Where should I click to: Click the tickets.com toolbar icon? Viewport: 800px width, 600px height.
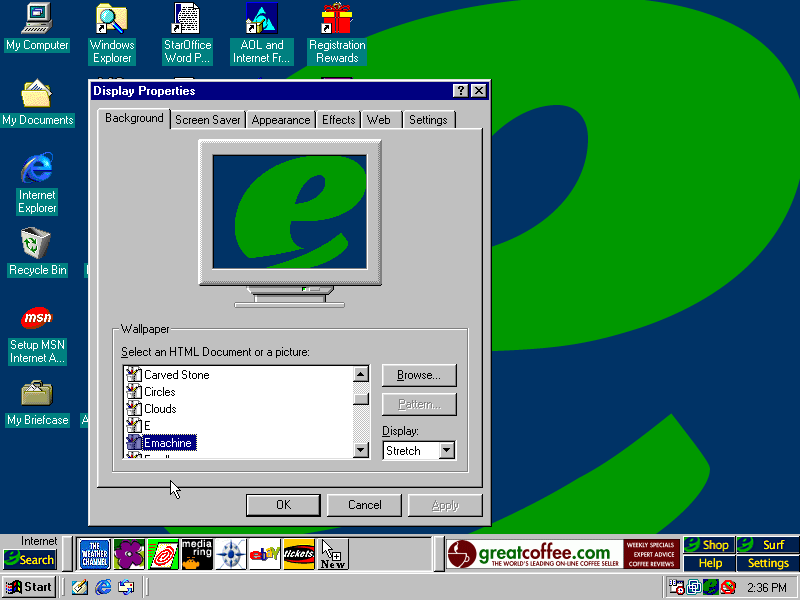click(x=299, y=554)
